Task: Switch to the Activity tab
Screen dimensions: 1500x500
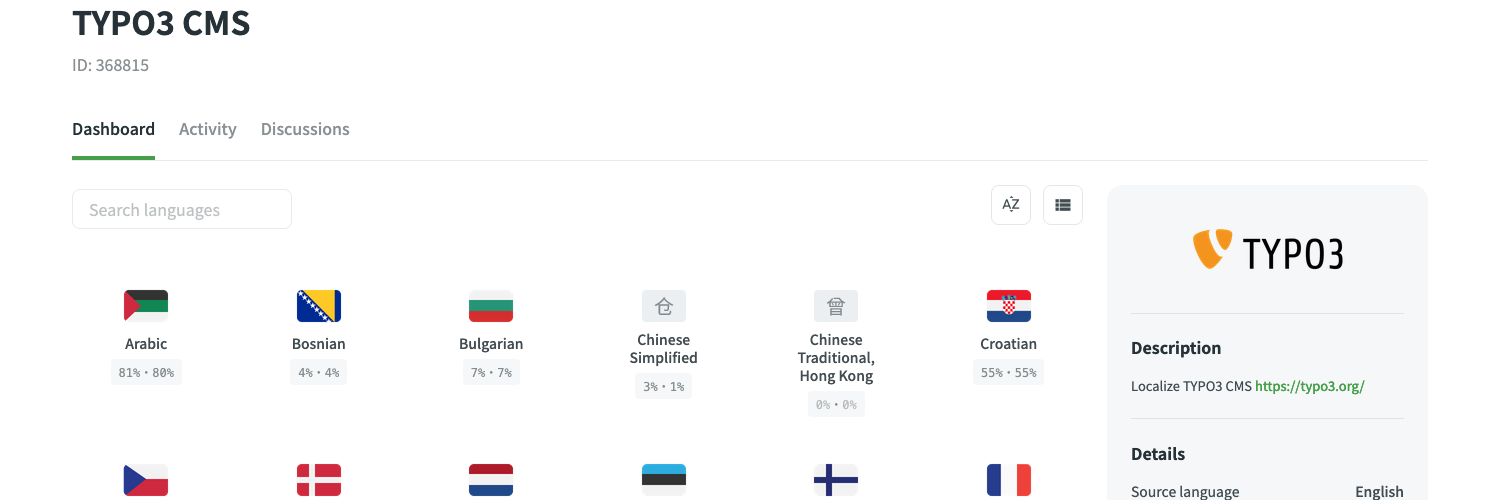Action: 208,129
